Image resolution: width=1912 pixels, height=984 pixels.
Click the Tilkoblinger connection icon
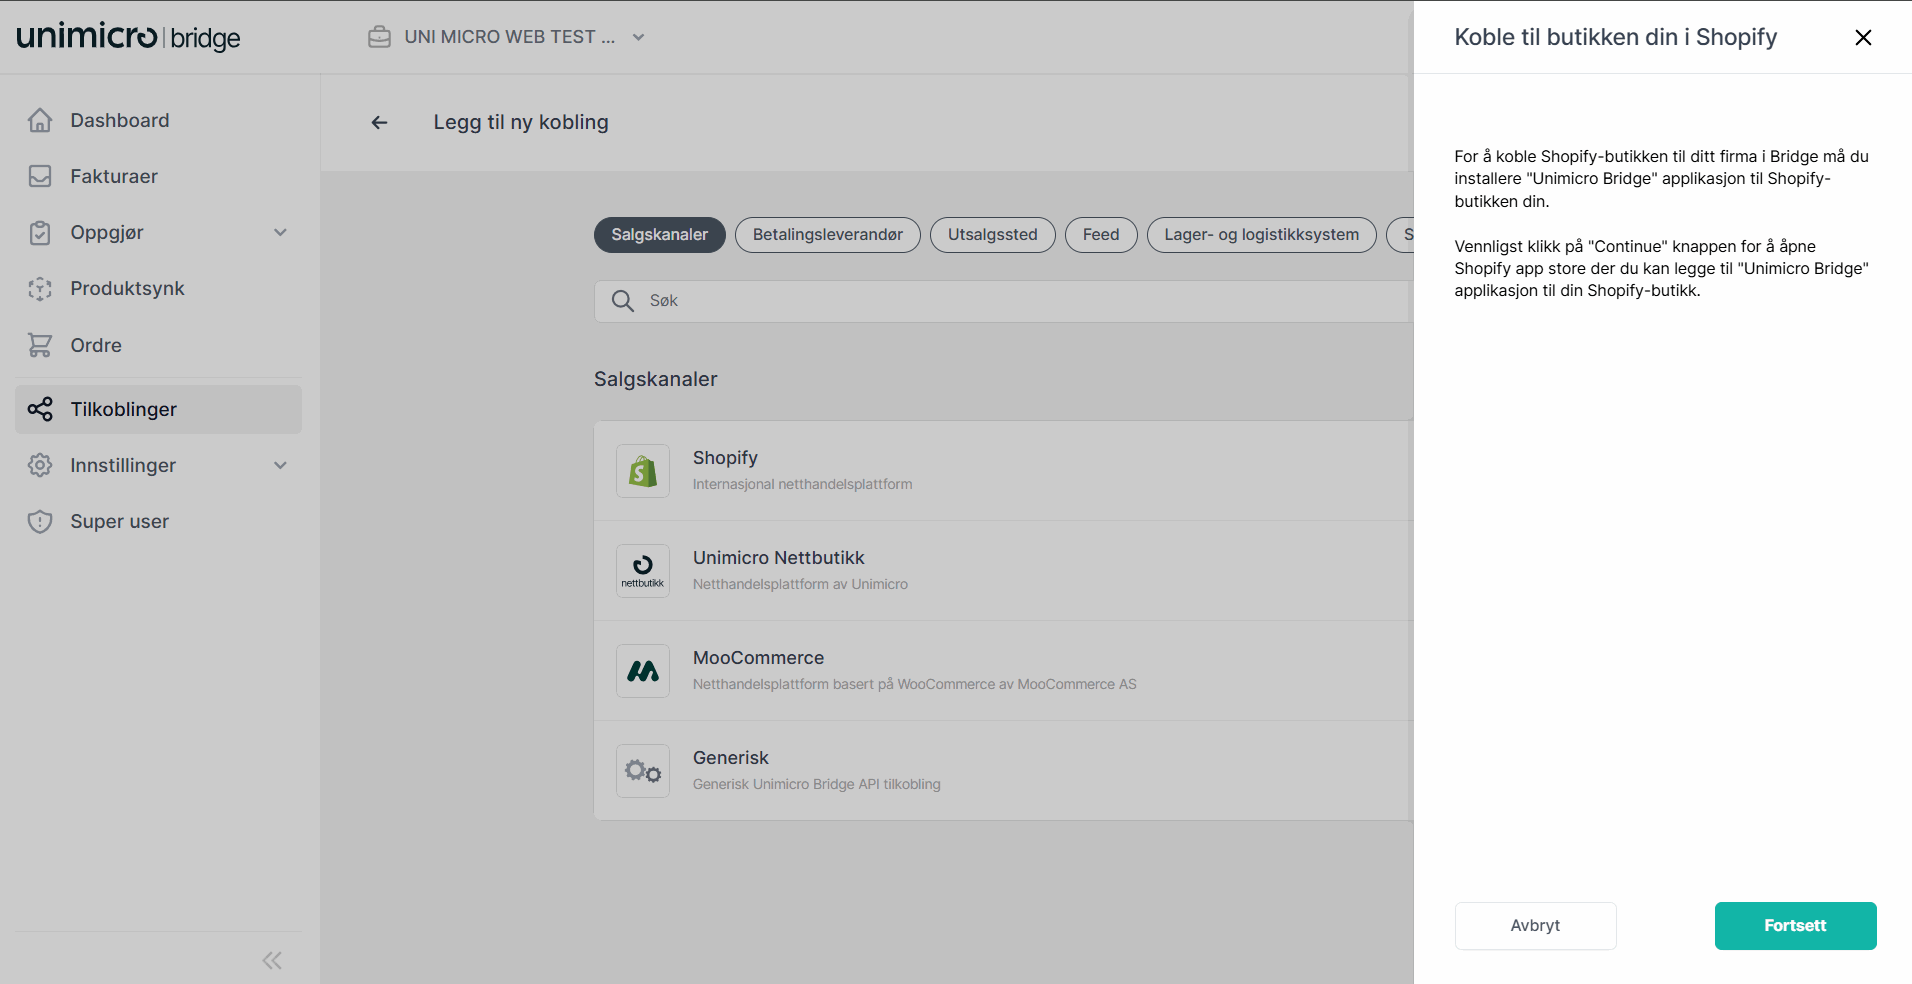tap(40, 409)
